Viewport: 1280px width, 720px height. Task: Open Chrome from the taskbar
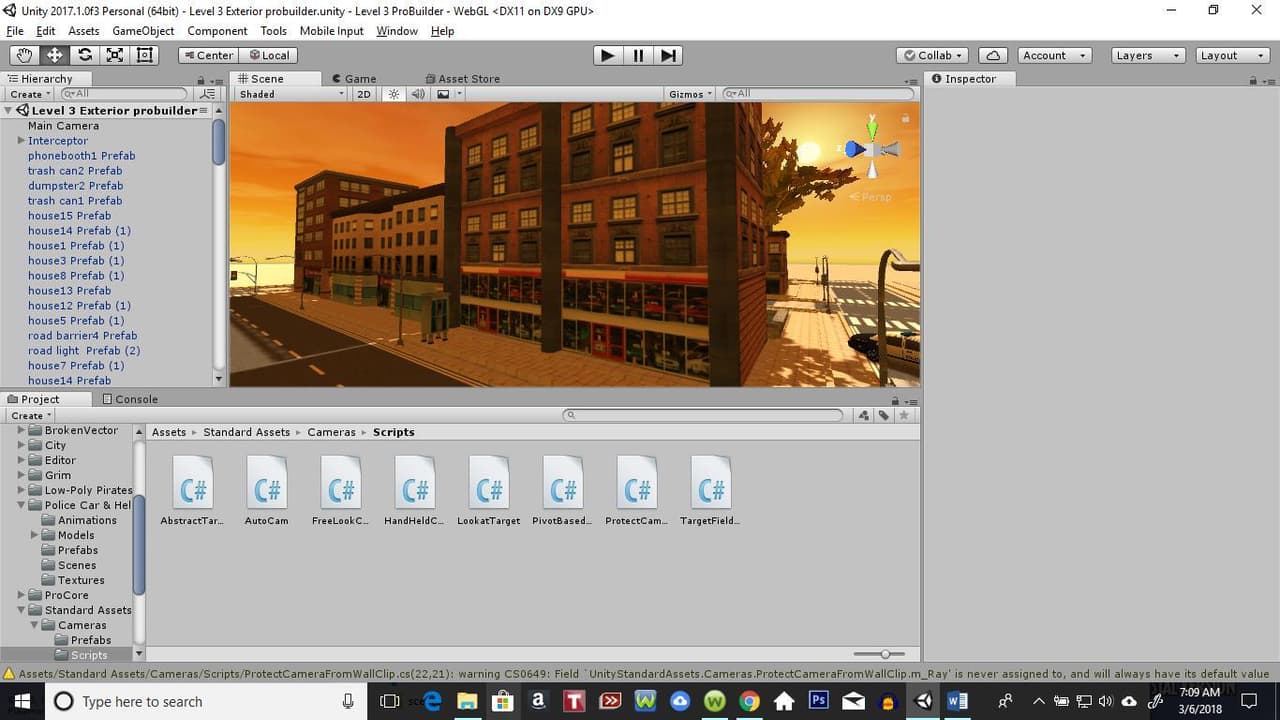749,701
